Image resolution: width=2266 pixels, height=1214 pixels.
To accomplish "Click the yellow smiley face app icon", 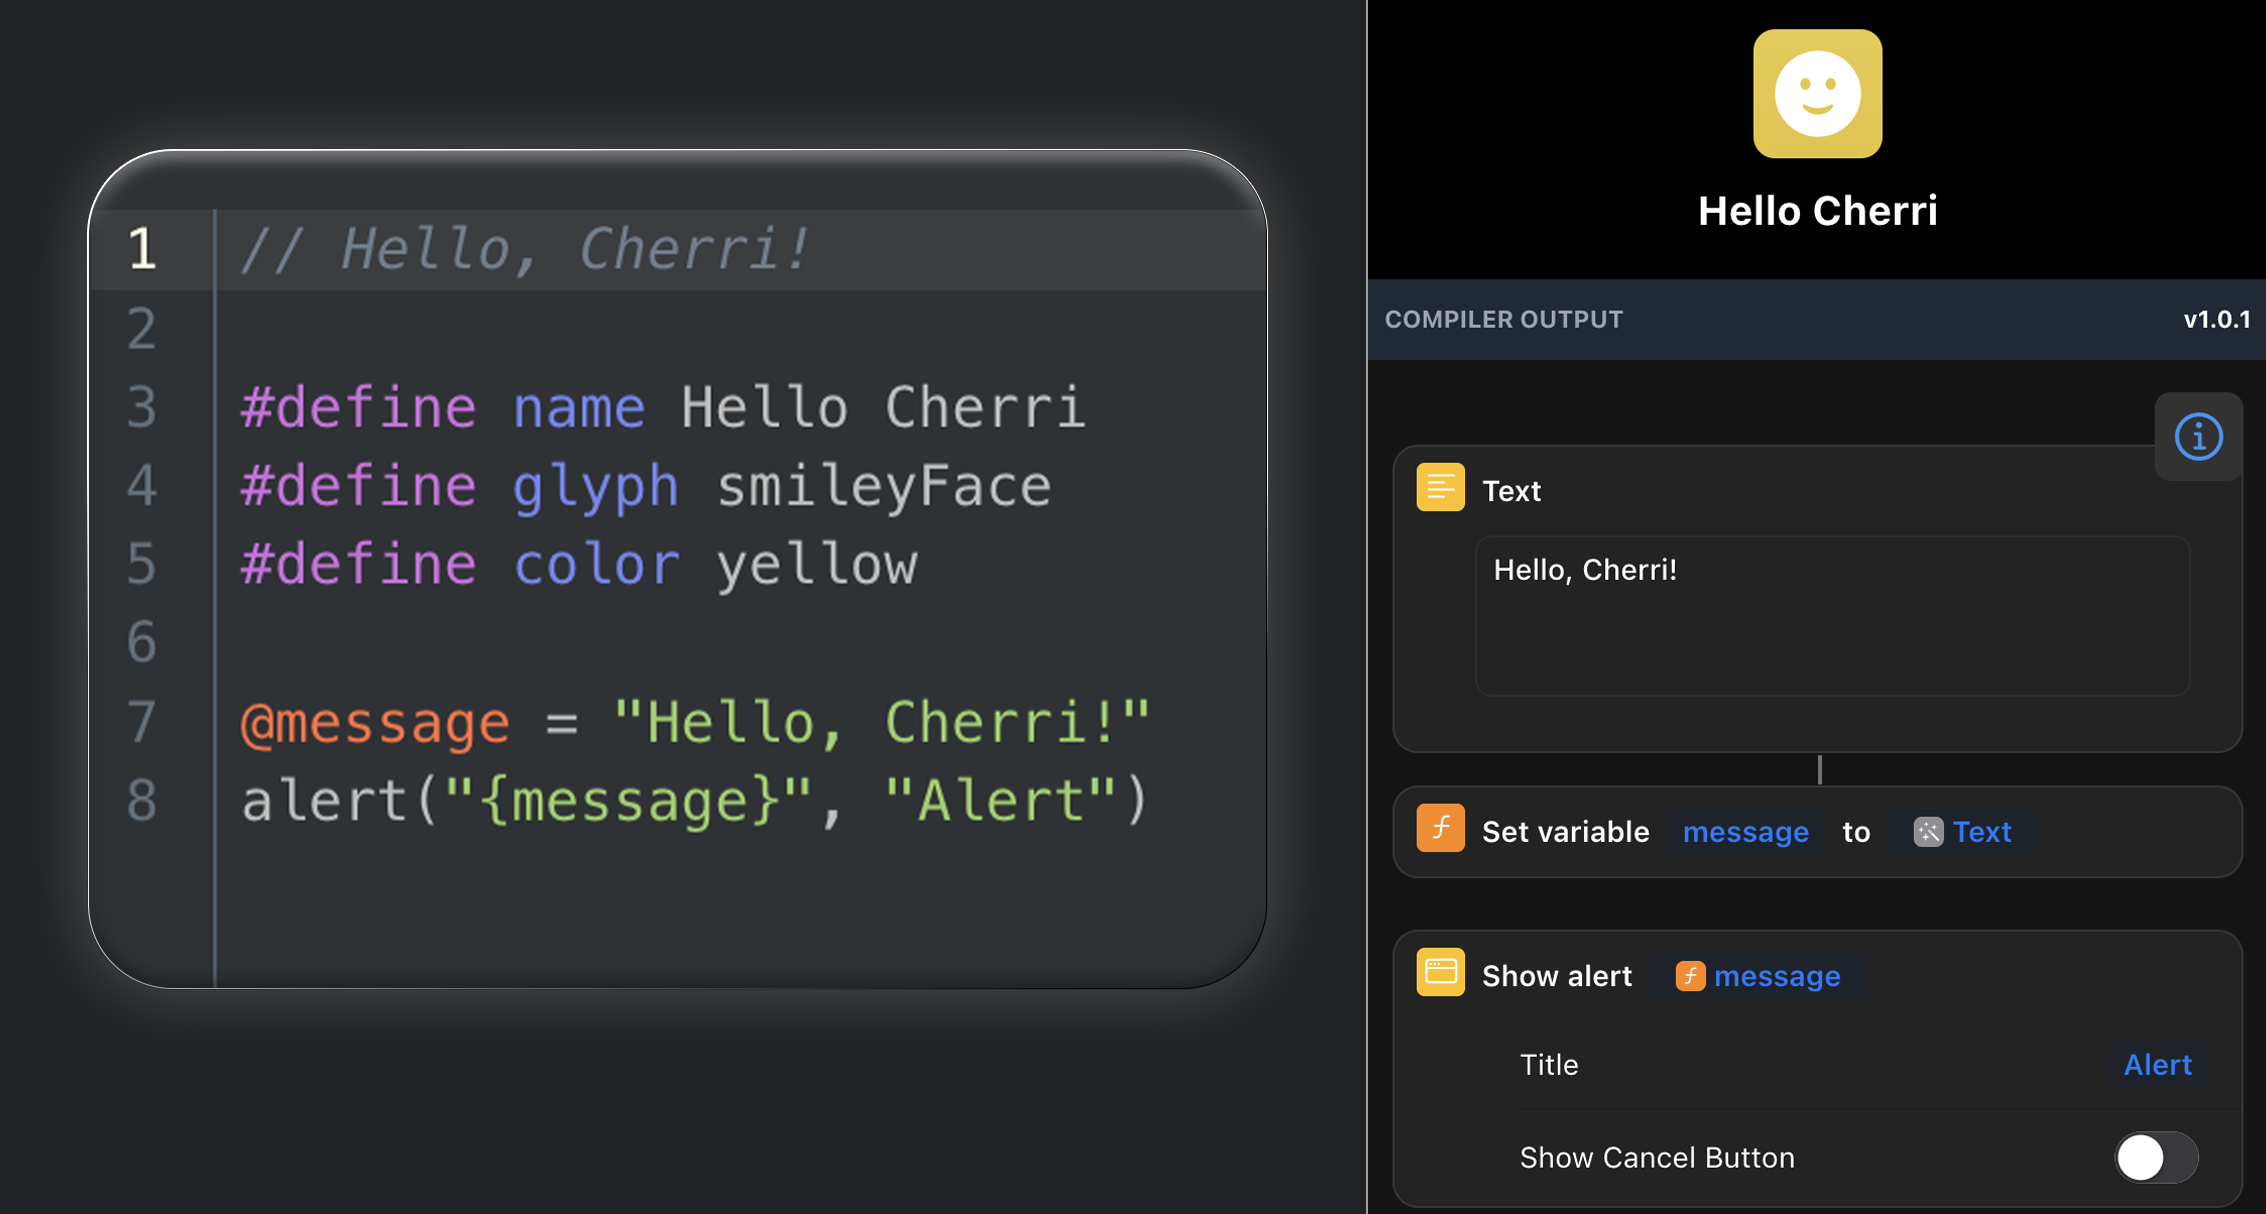I will click(1817, 93).
